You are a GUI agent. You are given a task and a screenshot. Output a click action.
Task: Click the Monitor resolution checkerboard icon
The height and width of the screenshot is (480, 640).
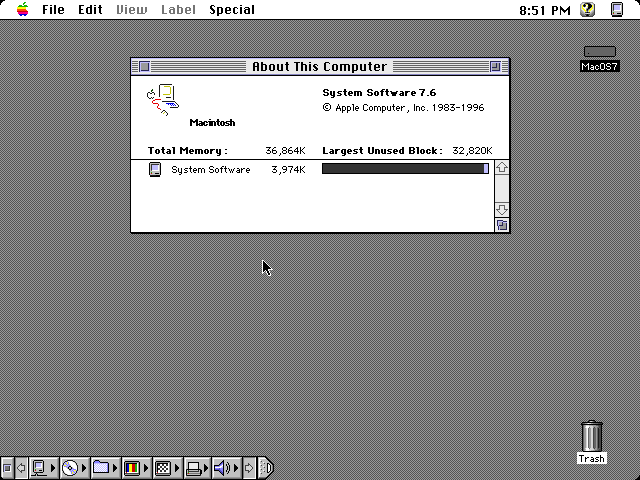[163, 468]
